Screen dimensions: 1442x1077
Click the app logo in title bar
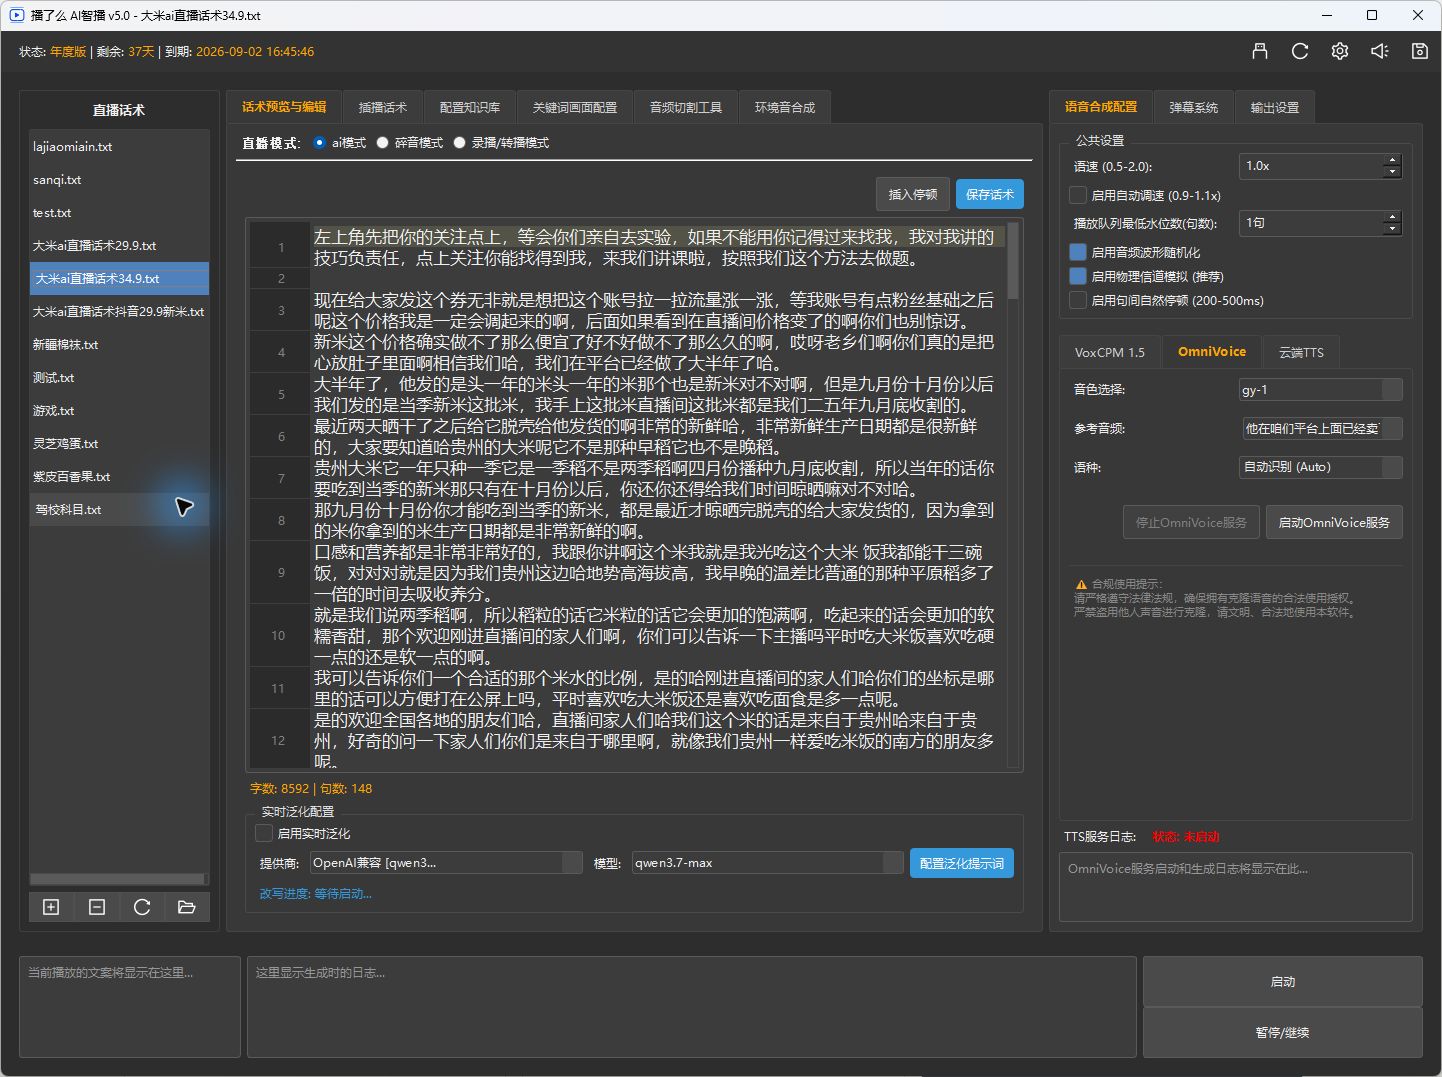(x=16, y=15)
